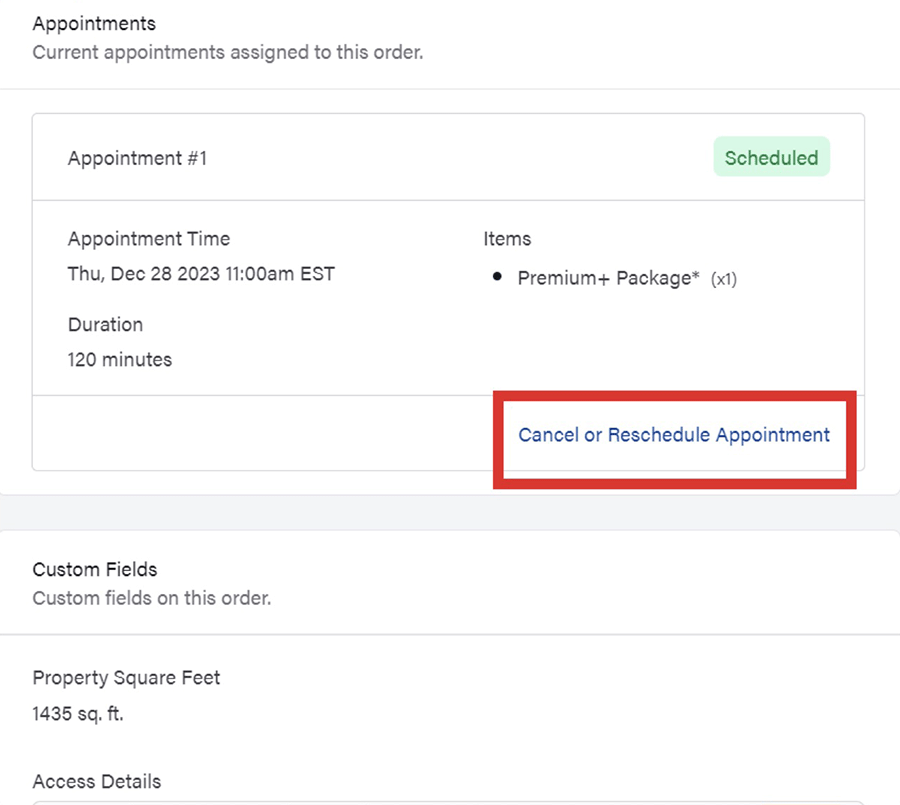900x805 pixels.
Task: Click the Duration label
Action: [105, 325]
